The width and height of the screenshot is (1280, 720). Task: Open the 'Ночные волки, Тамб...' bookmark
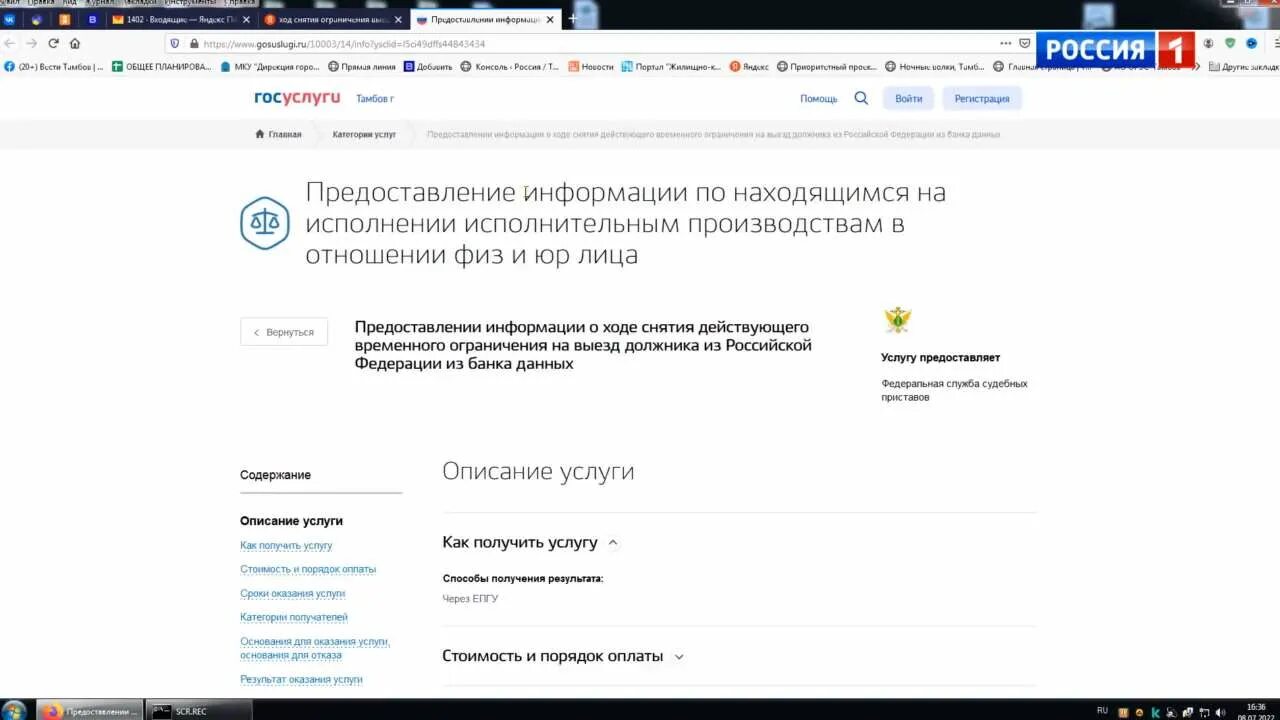(x=935, y=67)
